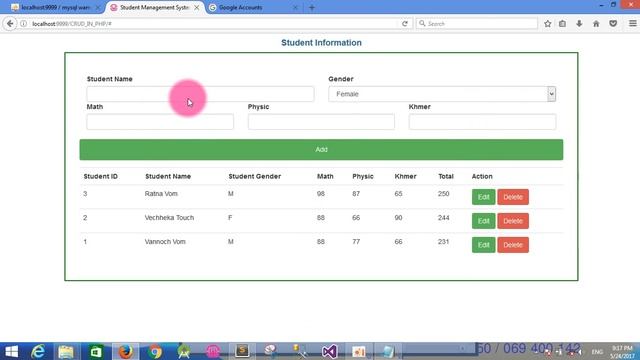Click the name cell Vechheka Touch
Image resolution: width=640 pixels, height=360 pixels.
(x=169, y=218)
